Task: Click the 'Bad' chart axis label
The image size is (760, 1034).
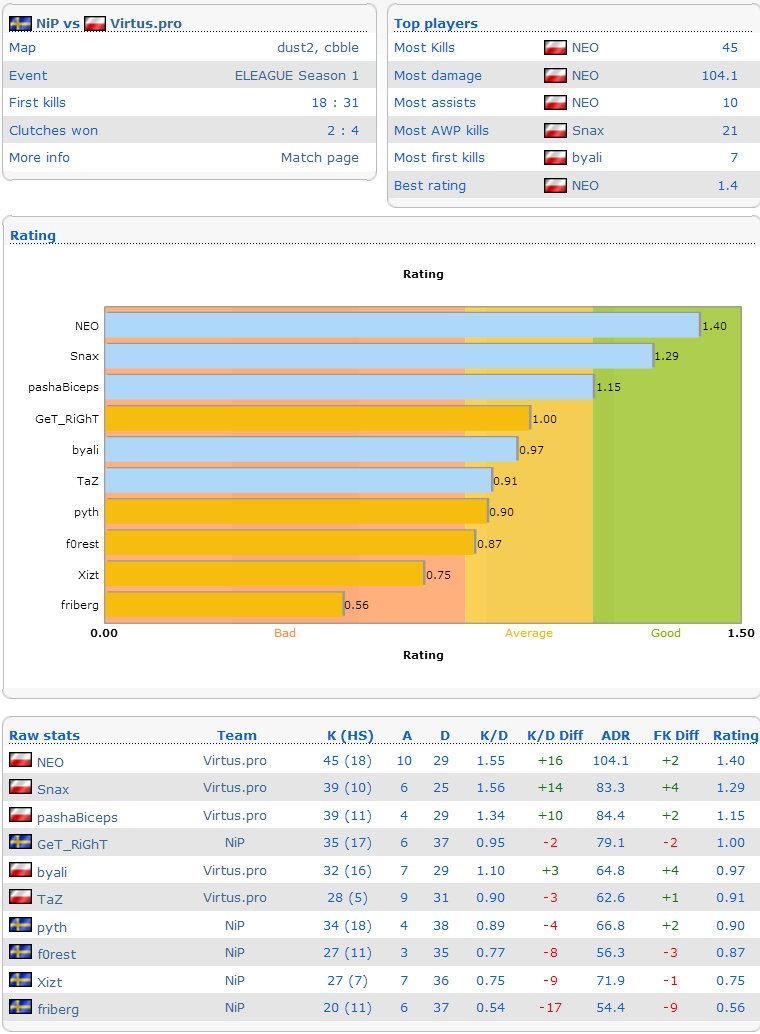Action: (x=285, y=633)
